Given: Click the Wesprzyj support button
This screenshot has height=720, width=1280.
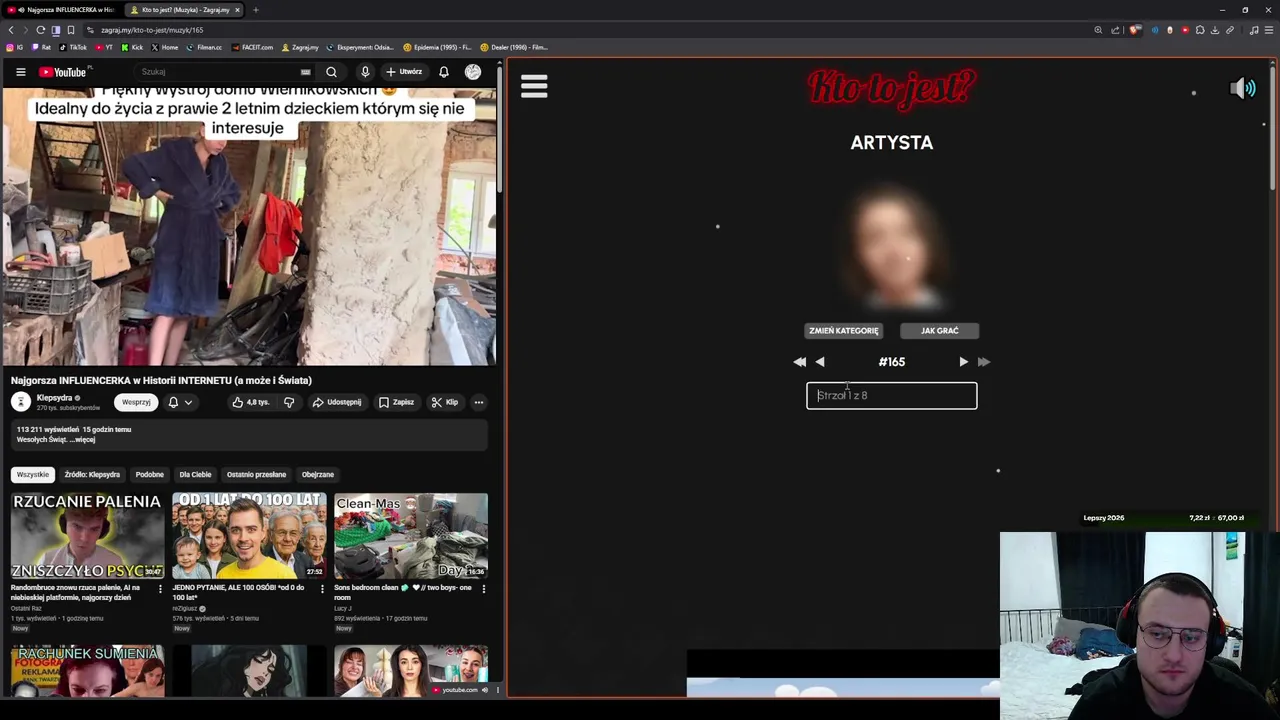Looking at the screenshot, I should coord(136,402).
